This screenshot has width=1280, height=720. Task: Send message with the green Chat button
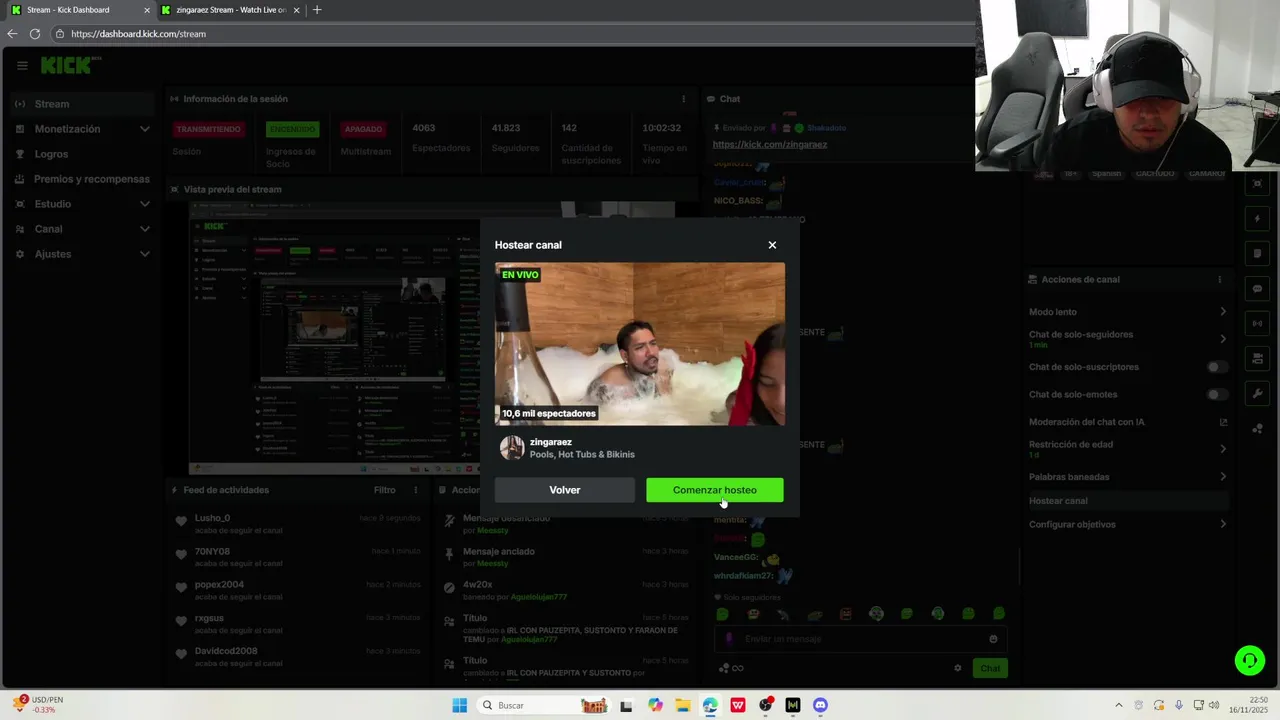tap(990, 668)
